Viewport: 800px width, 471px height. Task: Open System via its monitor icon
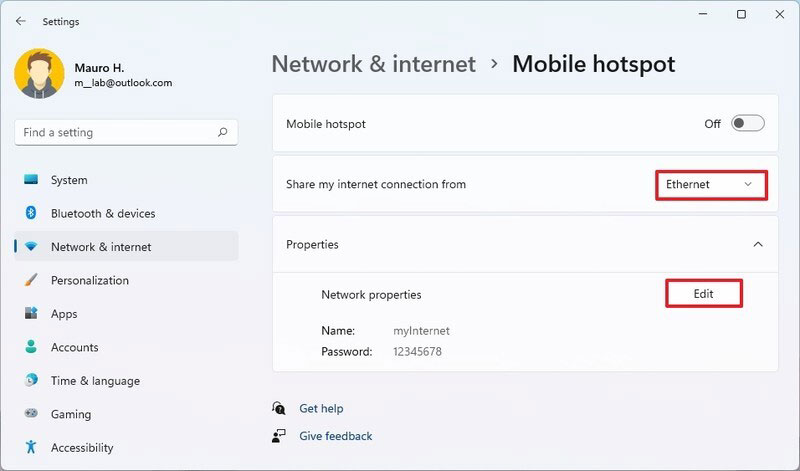coord(31,180)
